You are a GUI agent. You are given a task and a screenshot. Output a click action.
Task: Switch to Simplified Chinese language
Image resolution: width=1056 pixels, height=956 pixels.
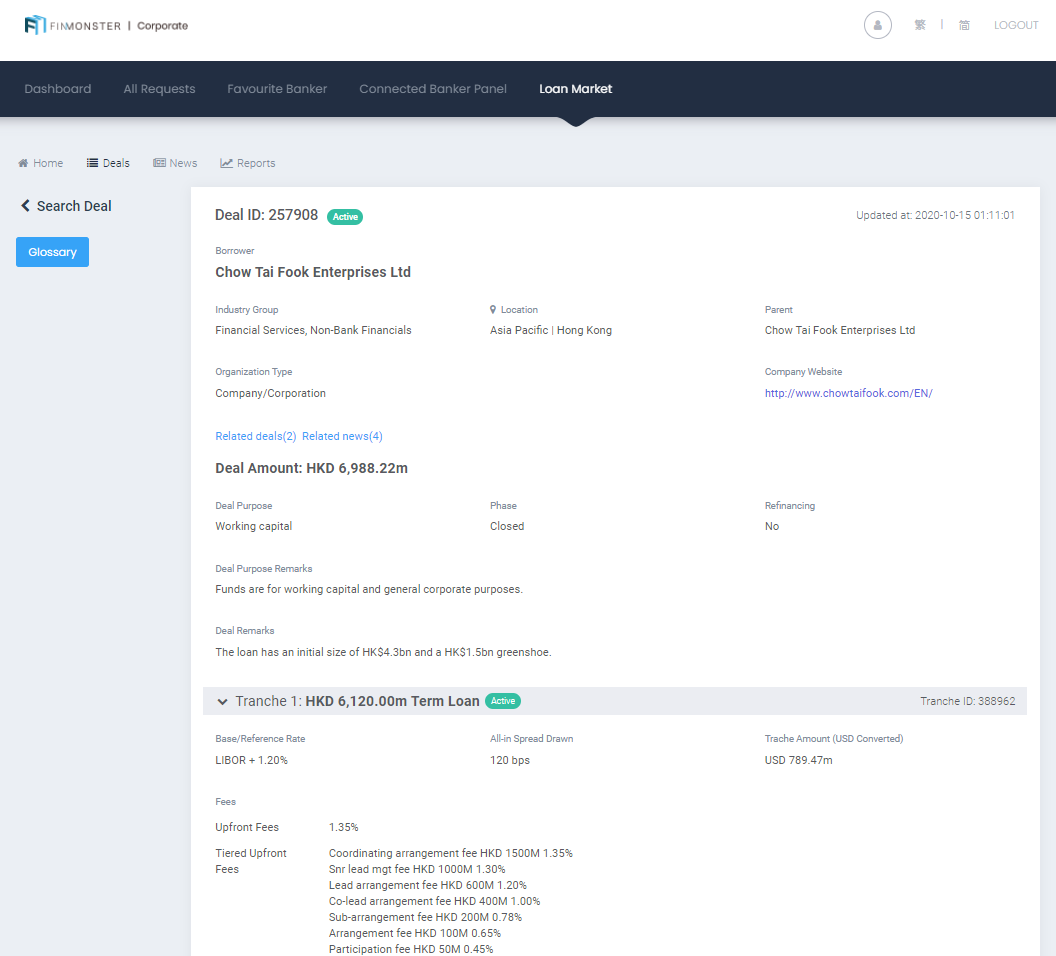[x=964, y=25]
